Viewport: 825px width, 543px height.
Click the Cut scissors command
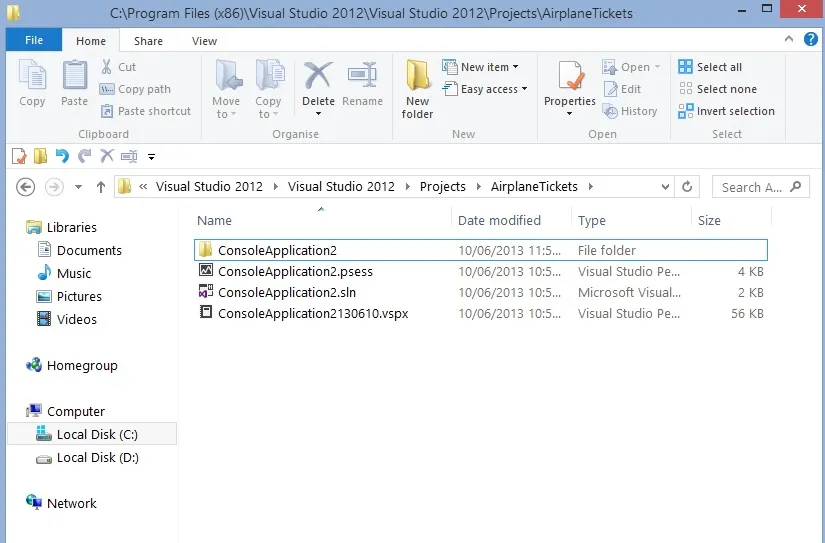(x=118, y=67)
